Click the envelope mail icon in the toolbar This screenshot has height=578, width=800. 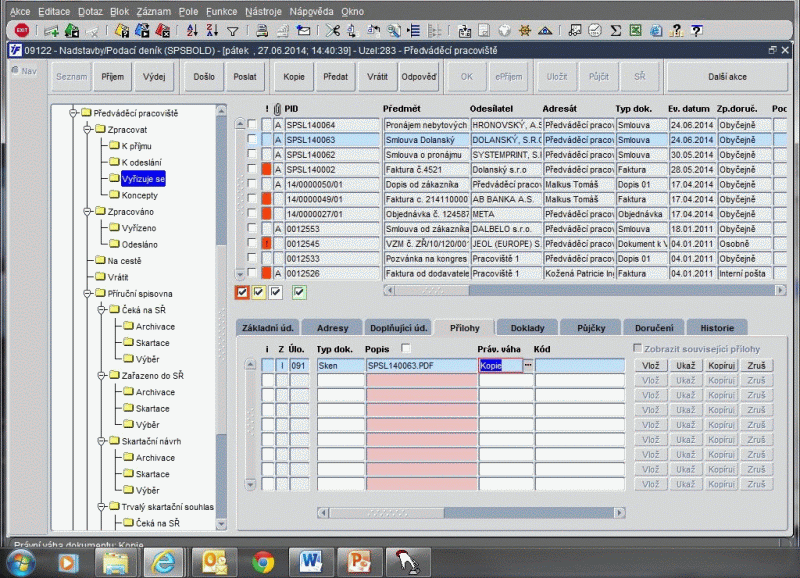click(303, 31)
